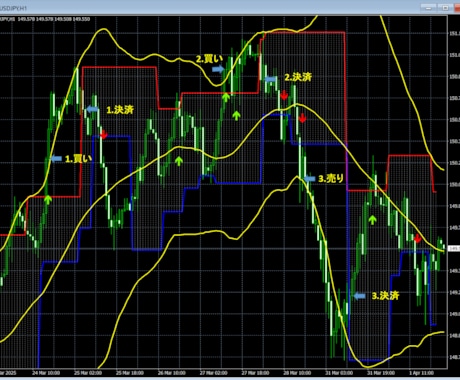
Task: Click the blue arrow beside 1.買い
Action: point(56,159)
